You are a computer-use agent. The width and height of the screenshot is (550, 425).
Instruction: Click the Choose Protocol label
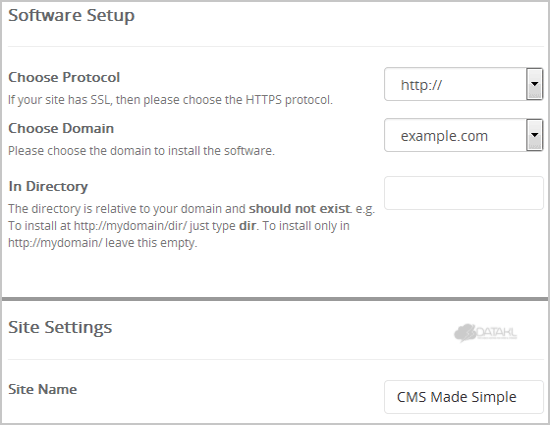coord(64,77)
